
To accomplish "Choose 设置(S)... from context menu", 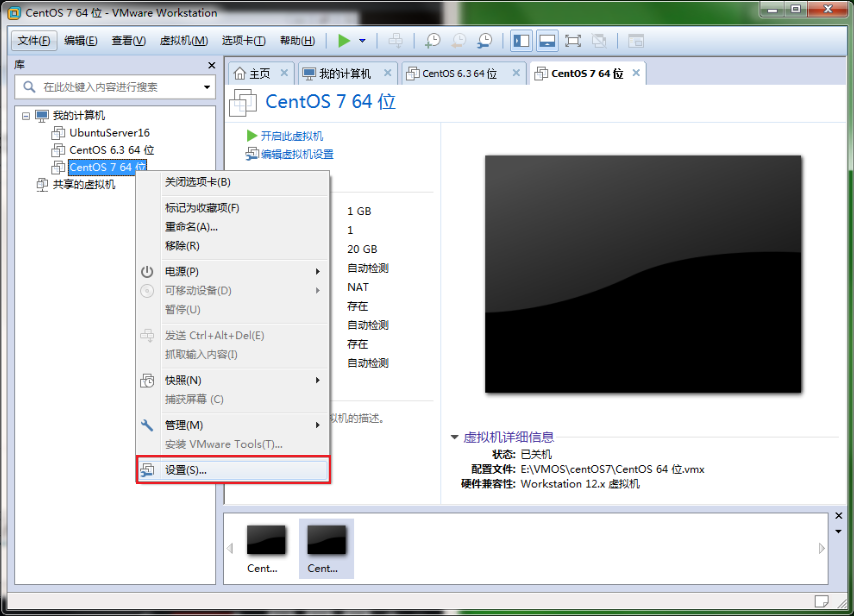I will [233, 470].
